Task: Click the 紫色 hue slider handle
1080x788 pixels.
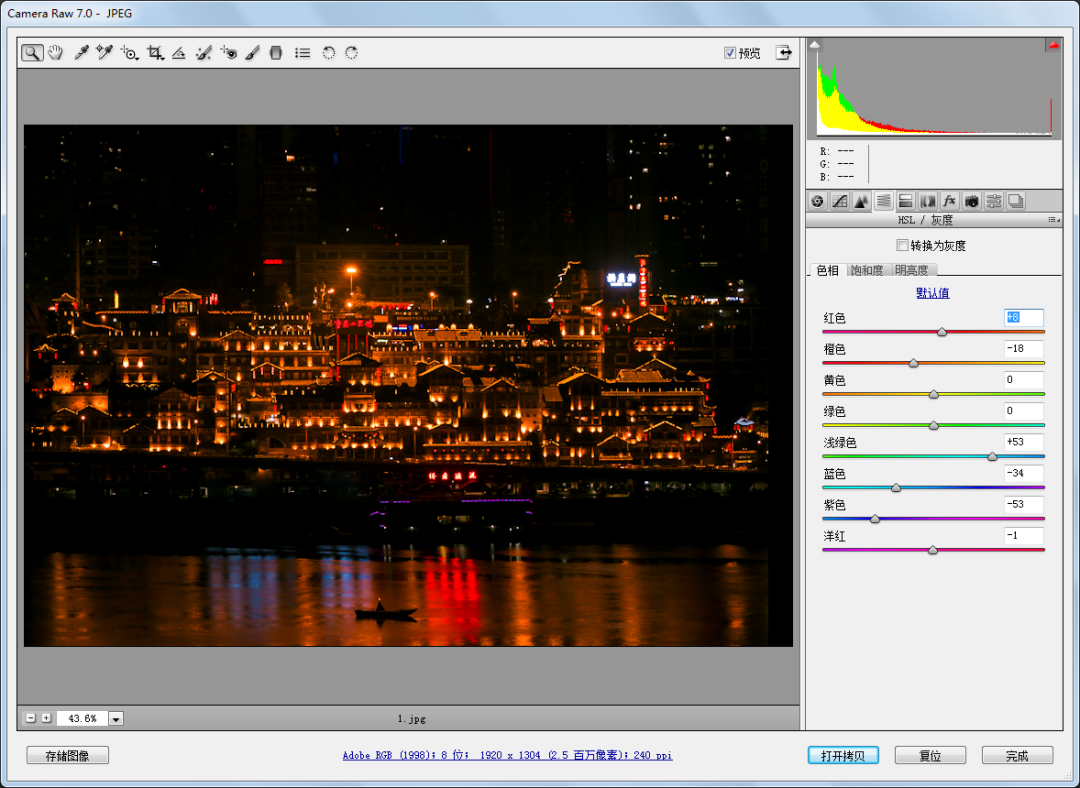Action: [x=874, y=519]
